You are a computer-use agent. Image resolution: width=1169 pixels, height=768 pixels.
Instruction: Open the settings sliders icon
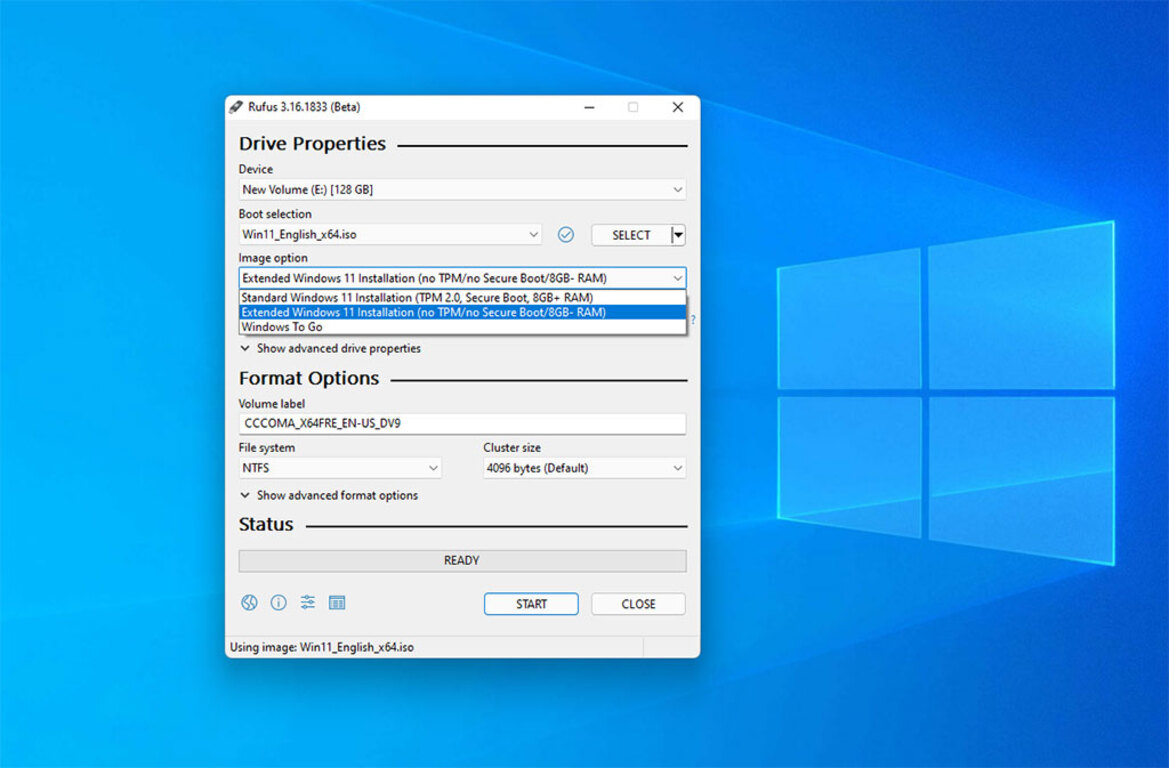pyautogui.click(x=307, y=602)
